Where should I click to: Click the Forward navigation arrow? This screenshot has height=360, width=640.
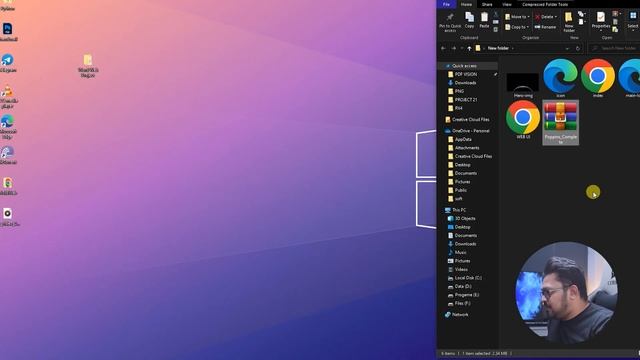pos(453,48)
